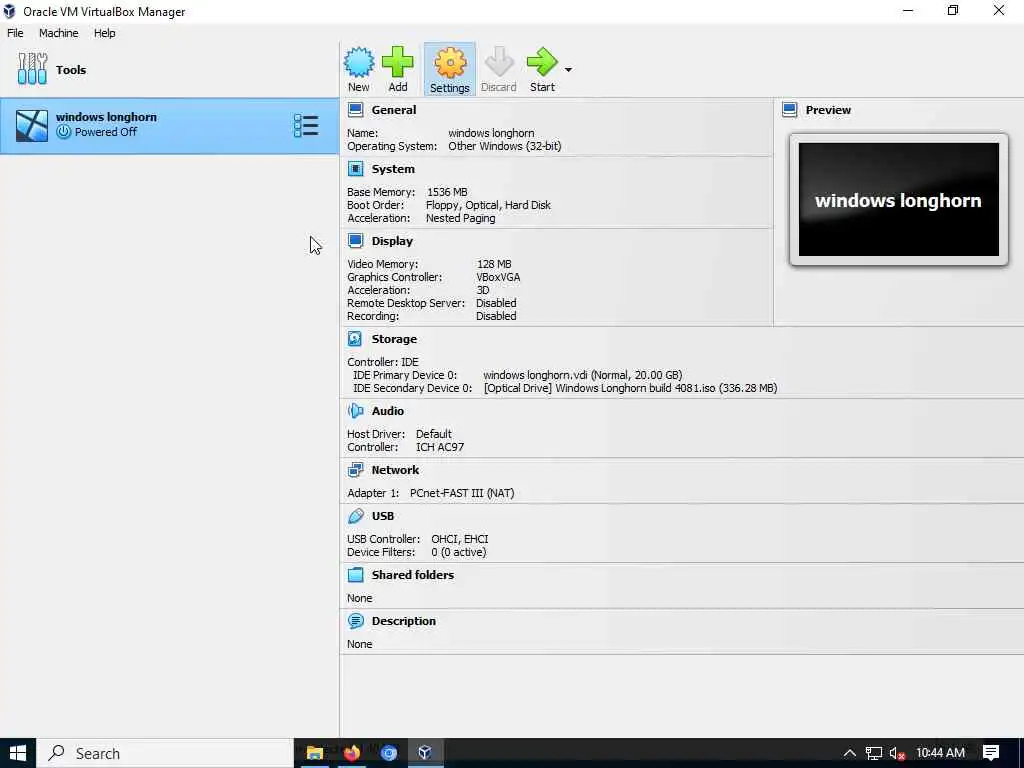This screenshot has height=768, width=1024.
Task: Click the taskbar Search box
Action: pyautogui.click(x=165, y=753)
